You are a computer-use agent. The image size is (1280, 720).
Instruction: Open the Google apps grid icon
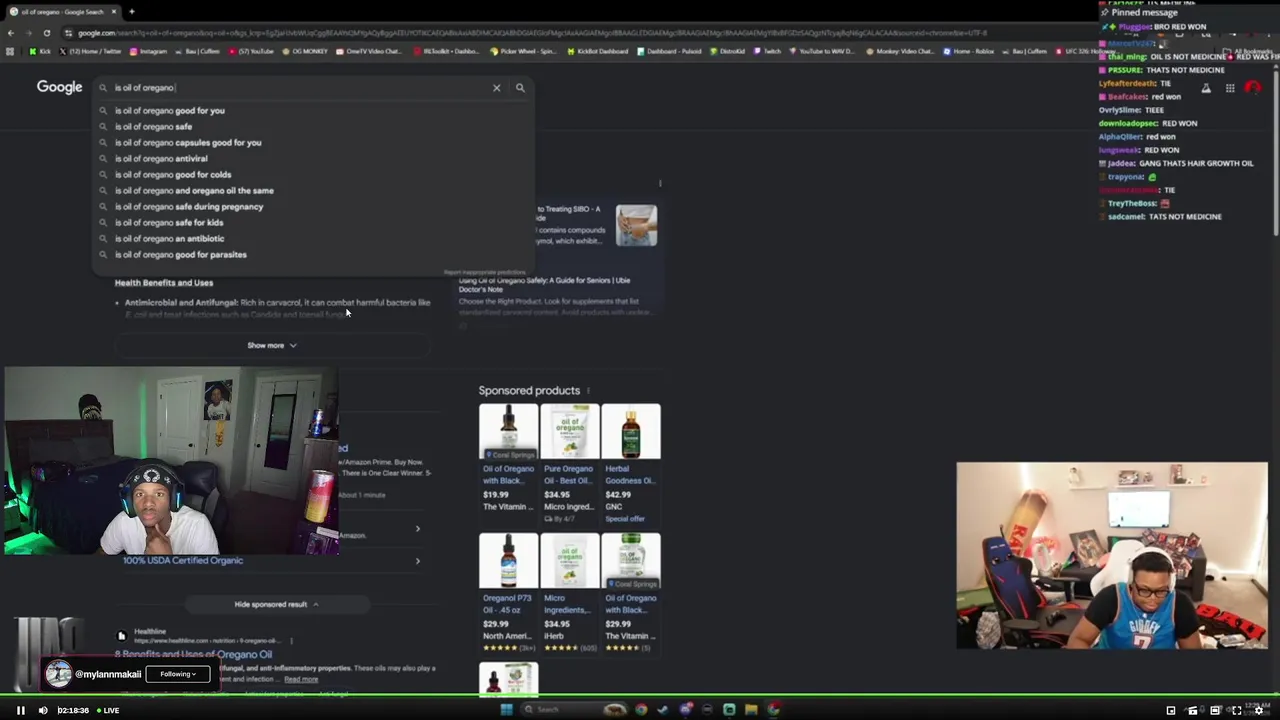point(1230,88)
